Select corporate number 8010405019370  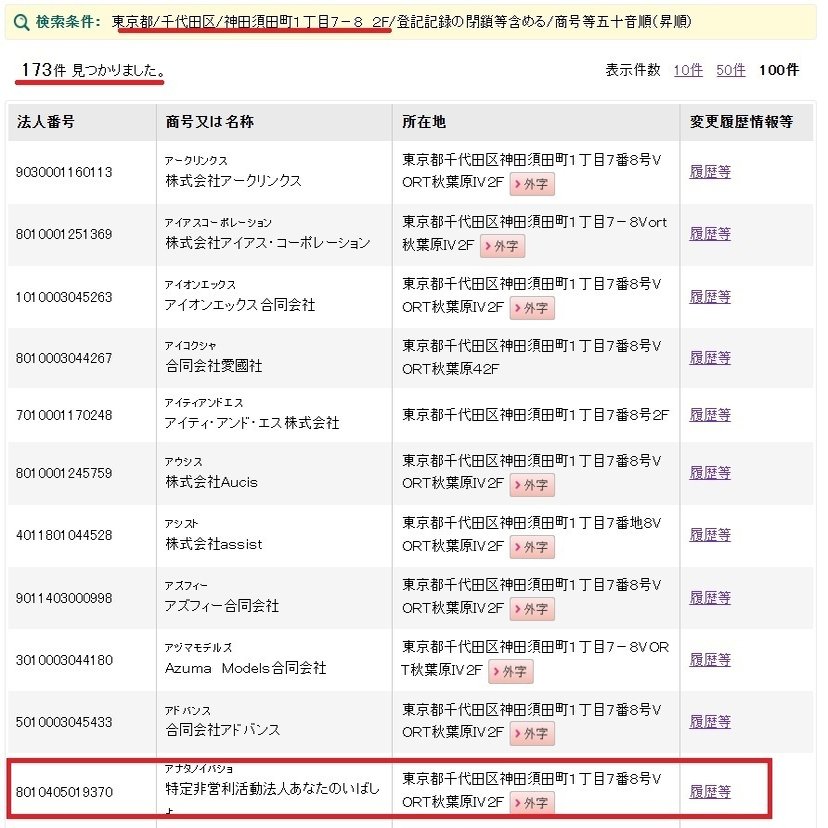point(64,792)
